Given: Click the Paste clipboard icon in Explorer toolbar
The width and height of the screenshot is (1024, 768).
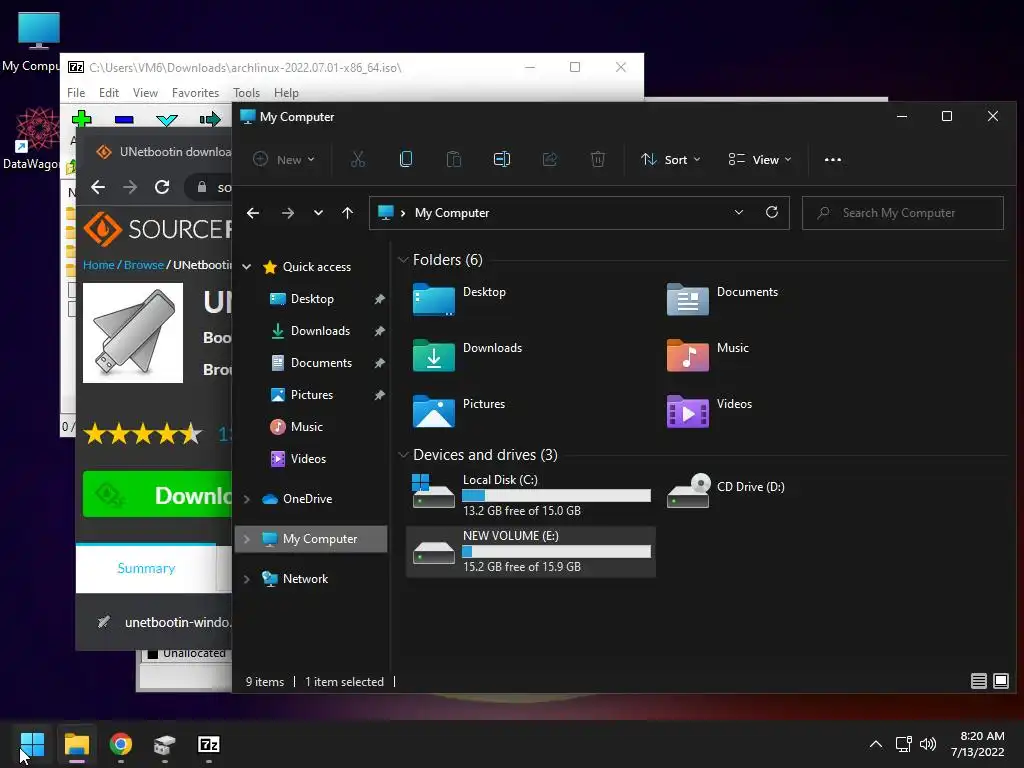Looking at the screenshot, I should point(454,159).
